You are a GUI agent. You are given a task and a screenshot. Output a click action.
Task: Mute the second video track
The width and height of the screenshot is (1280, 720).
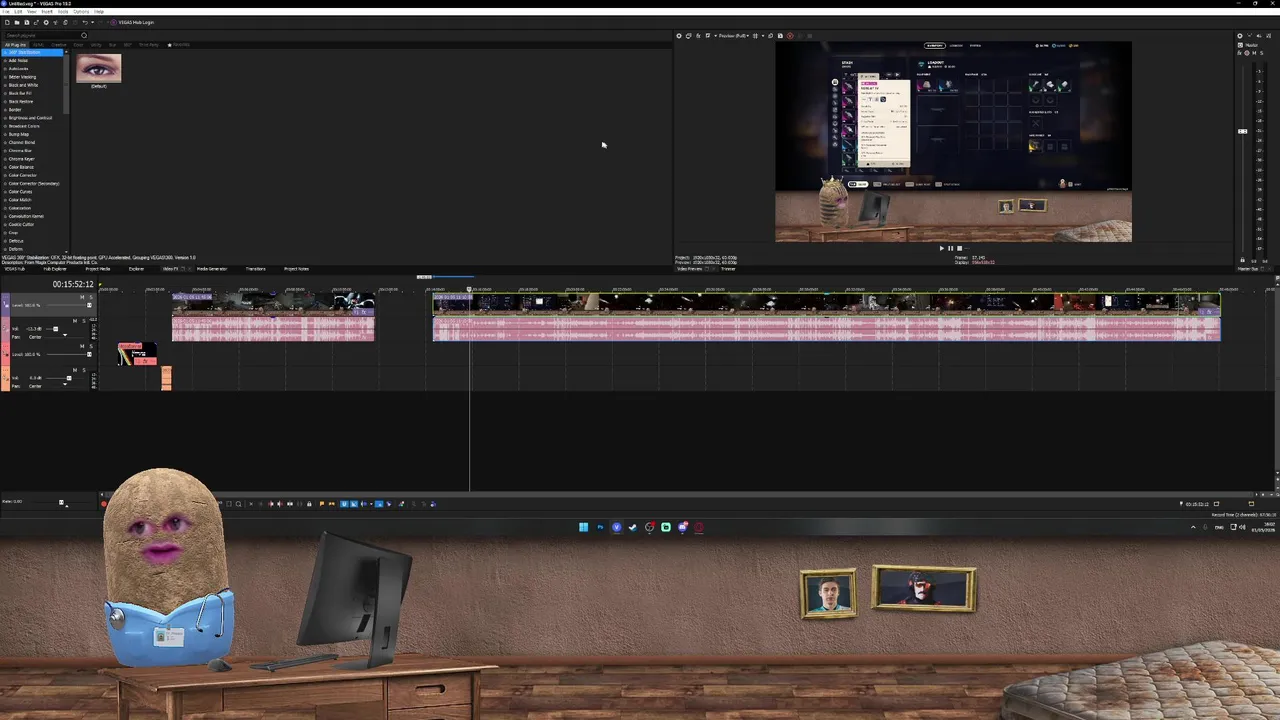point(82,346)
